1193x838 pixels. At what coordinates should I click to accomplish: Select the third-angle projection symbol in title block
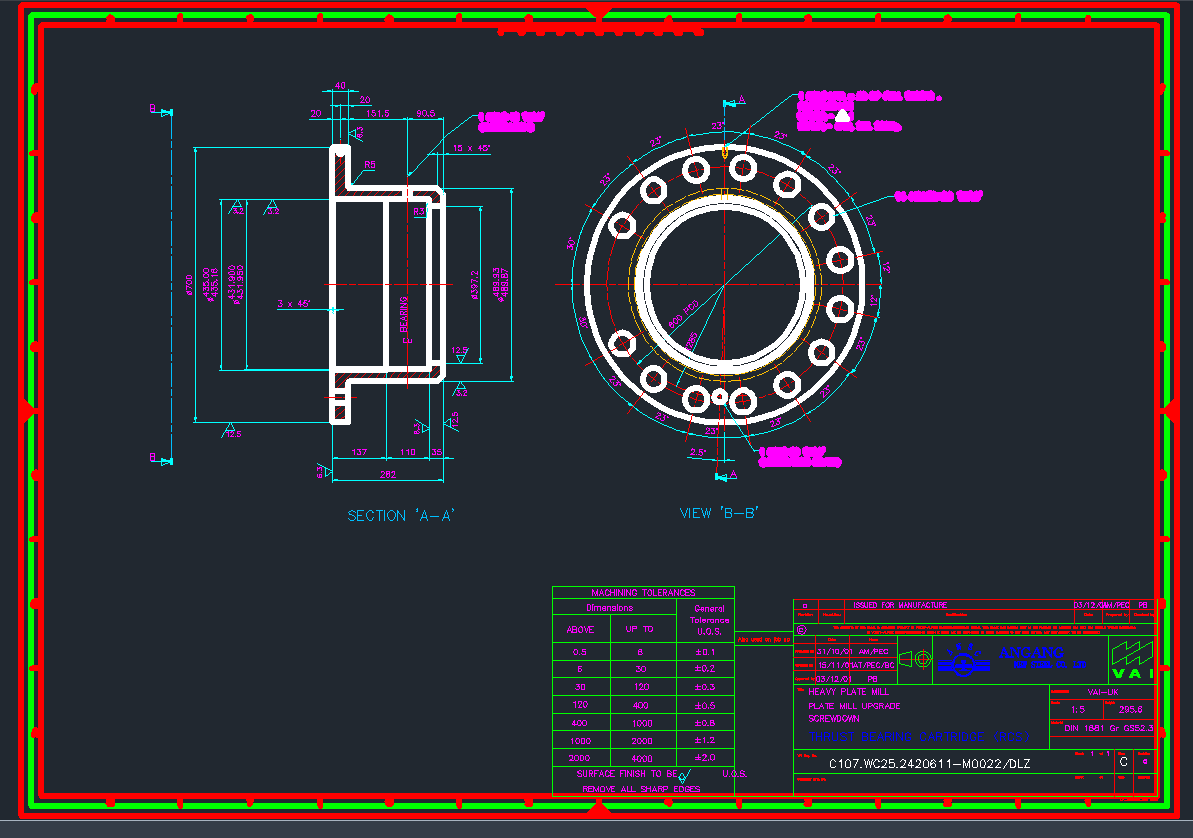tap(915, 659)
